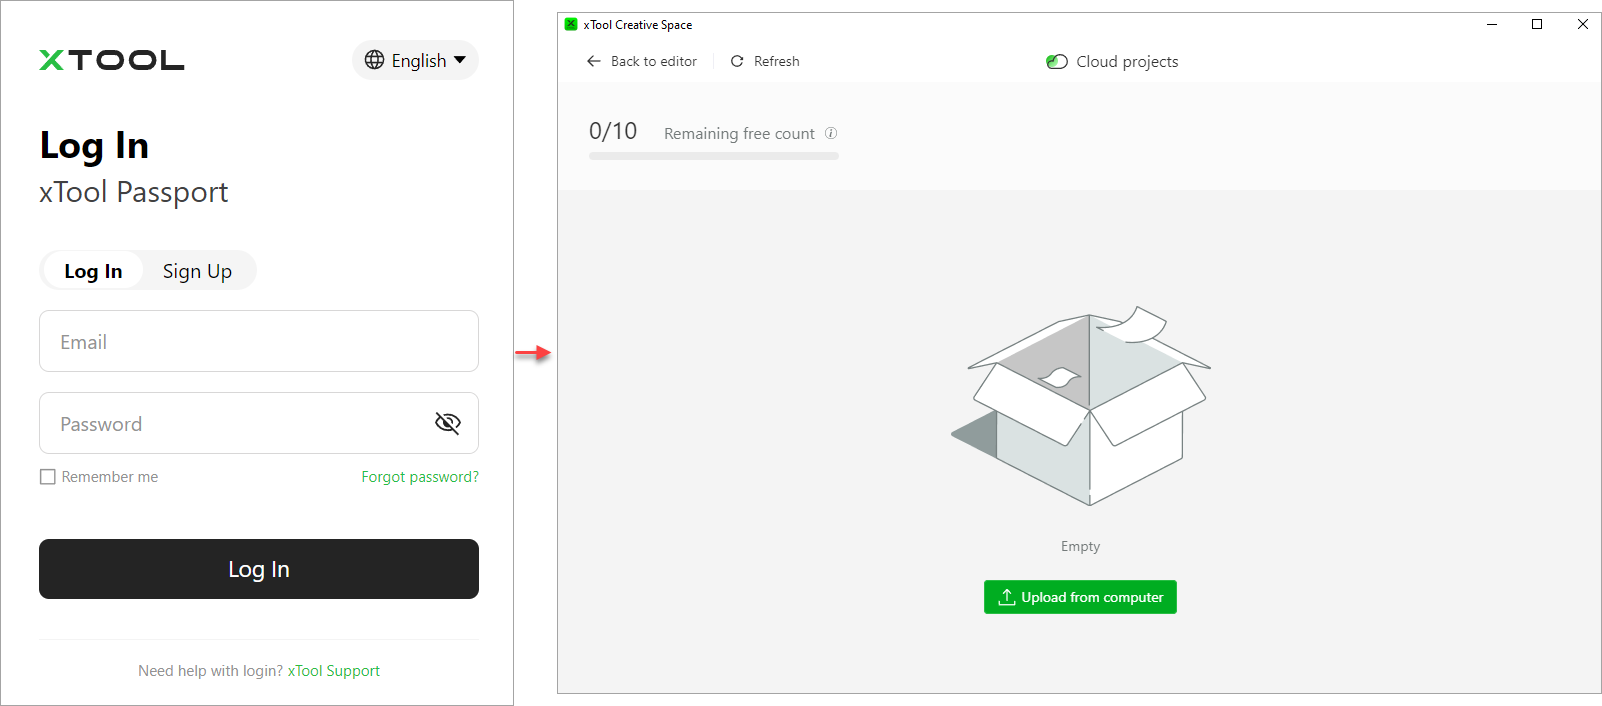Click the empty box illustration
The image size is (1602, 706).
(x=1080, y=405)
